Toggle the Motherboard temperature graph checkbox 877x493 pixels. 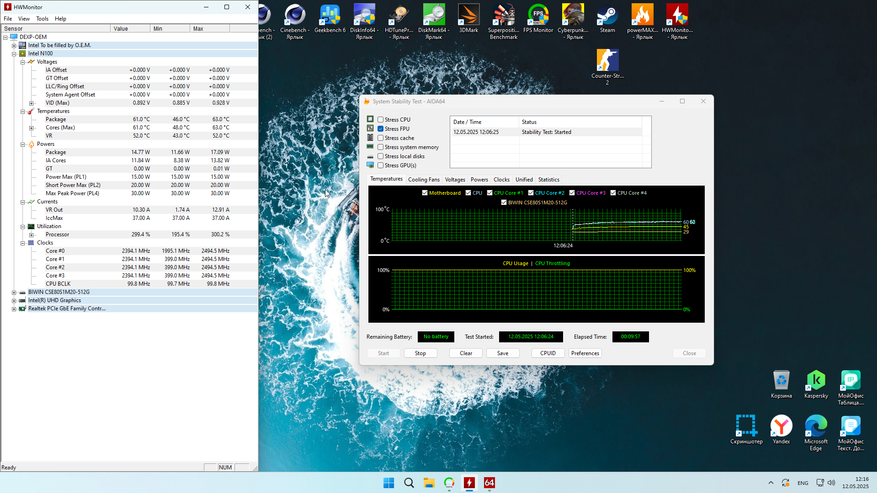425,192
